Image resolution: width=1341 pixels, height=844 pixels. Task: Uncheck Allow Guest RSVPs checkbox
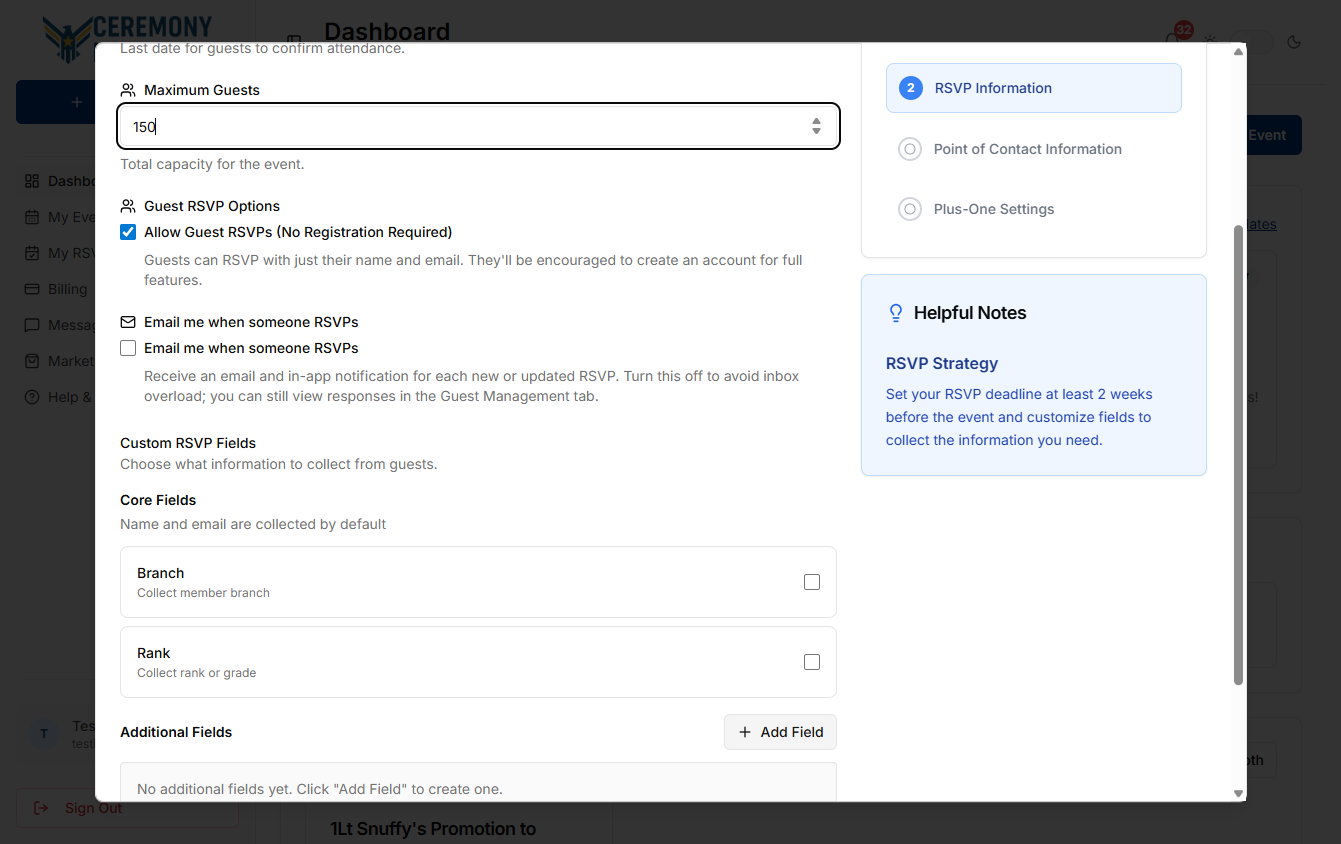(128, 232)
